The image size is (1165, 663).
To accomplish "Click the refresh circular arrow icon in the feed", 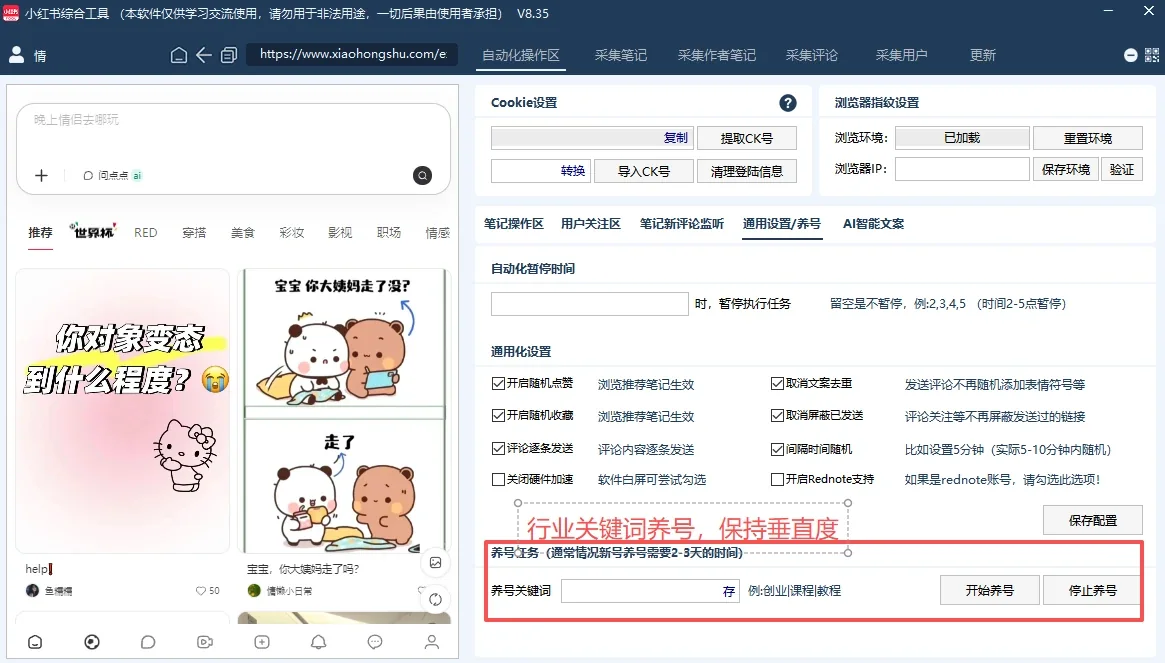I will pyautogui.click(x=435, y=599).
